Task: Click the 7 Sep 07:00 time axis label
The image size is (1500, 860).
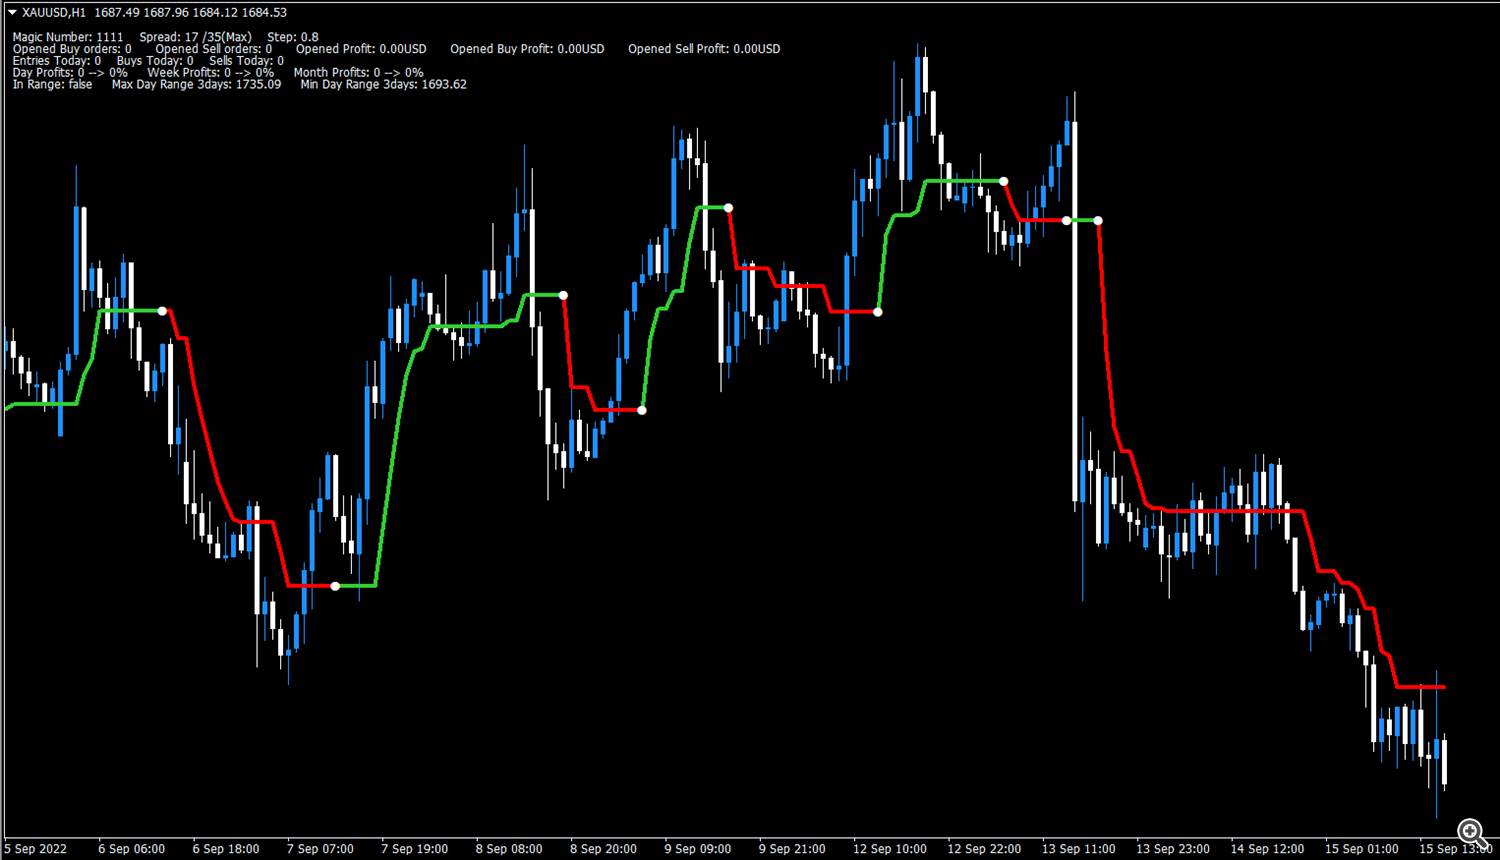Action: point(320,849)
